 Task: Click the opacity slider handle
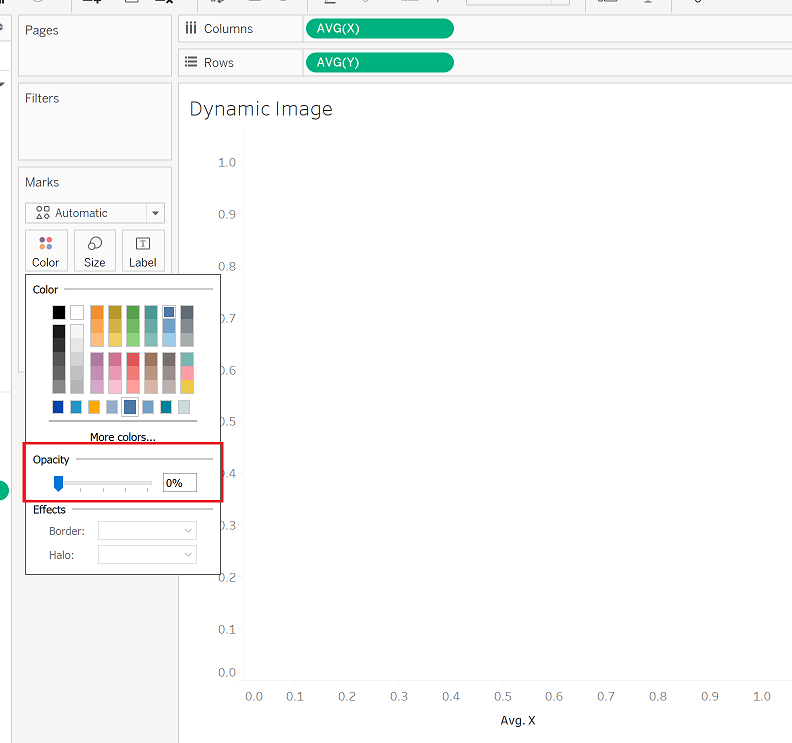[58, 483]
